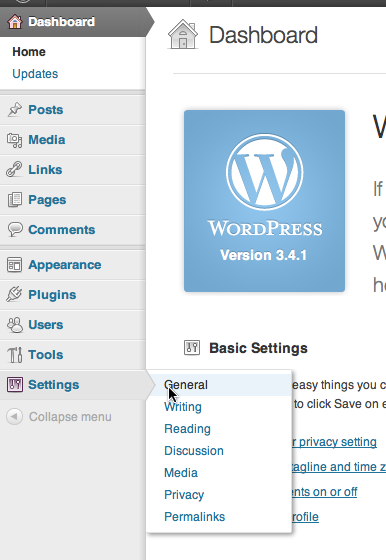Click the Pages document icon

(x=15, y=200)
